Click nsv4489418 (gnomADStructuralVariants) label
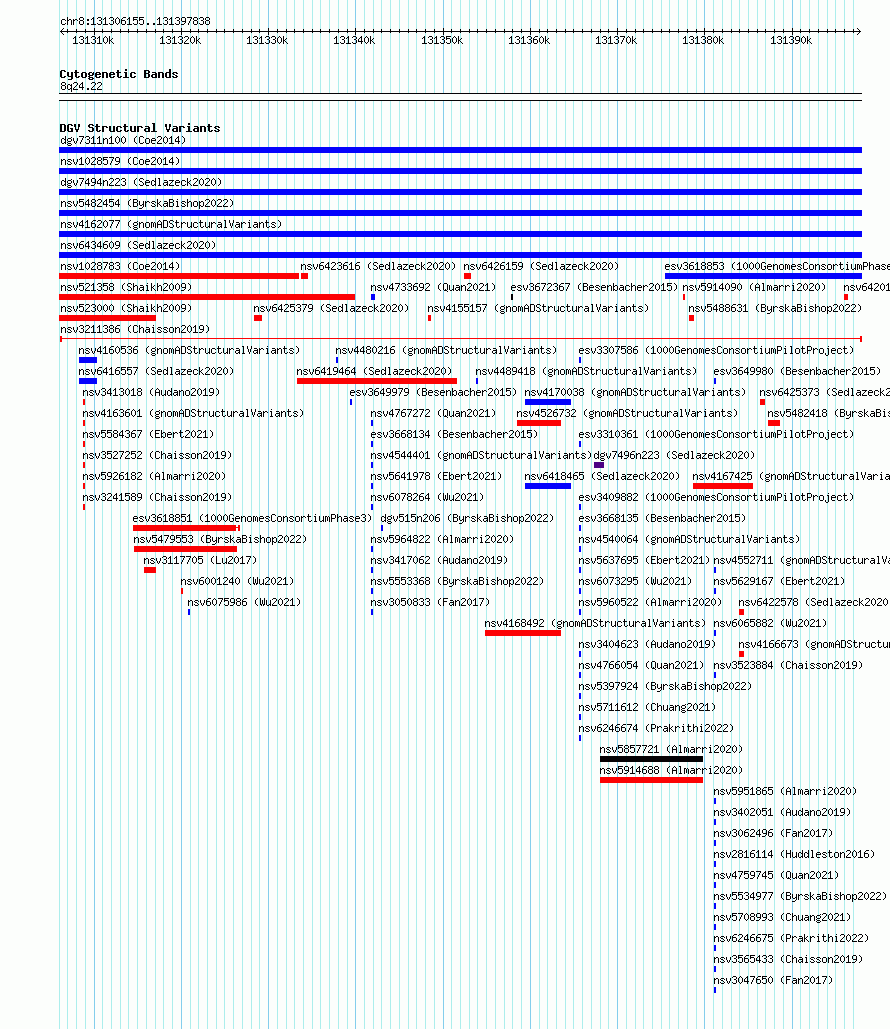 pyautogui.click(x=586, y=371)
